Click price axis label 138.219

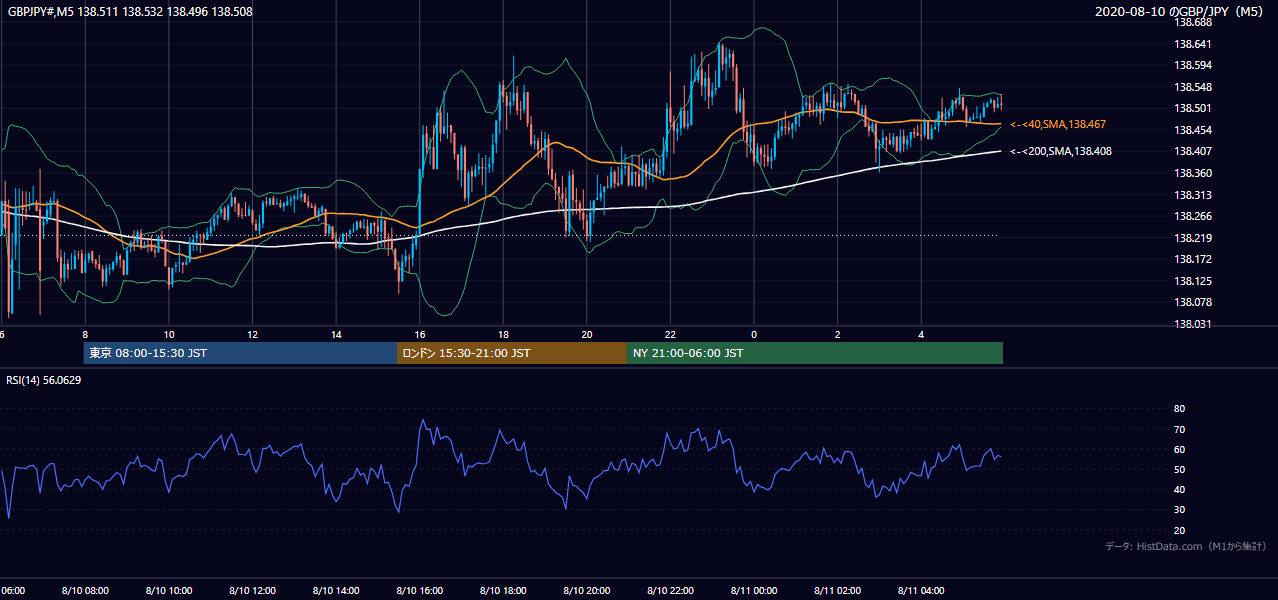click(1194, 239)
